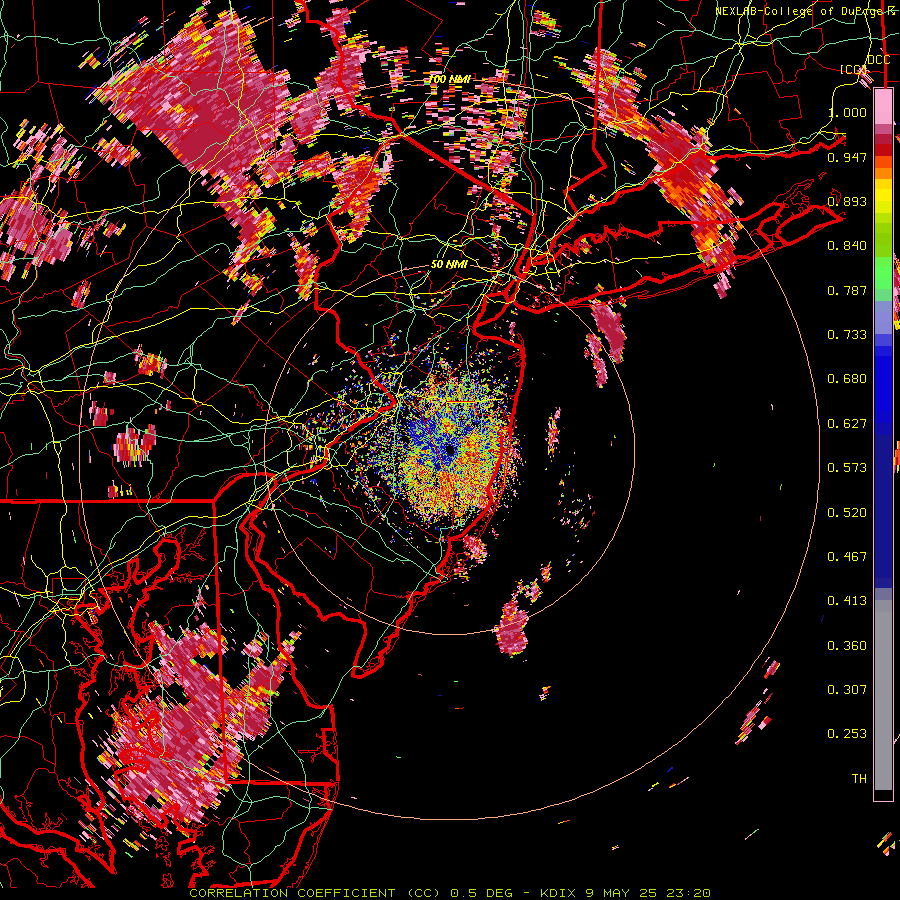This screenshot has height=900, width=900.
Task: Click the Correlation Coefficient title text at bottom
Action: pos(449,893)
